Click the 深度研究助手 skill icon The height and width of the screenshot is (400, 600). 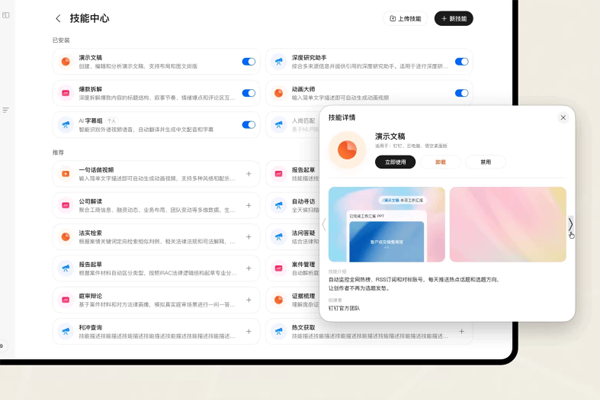(279, 62)
